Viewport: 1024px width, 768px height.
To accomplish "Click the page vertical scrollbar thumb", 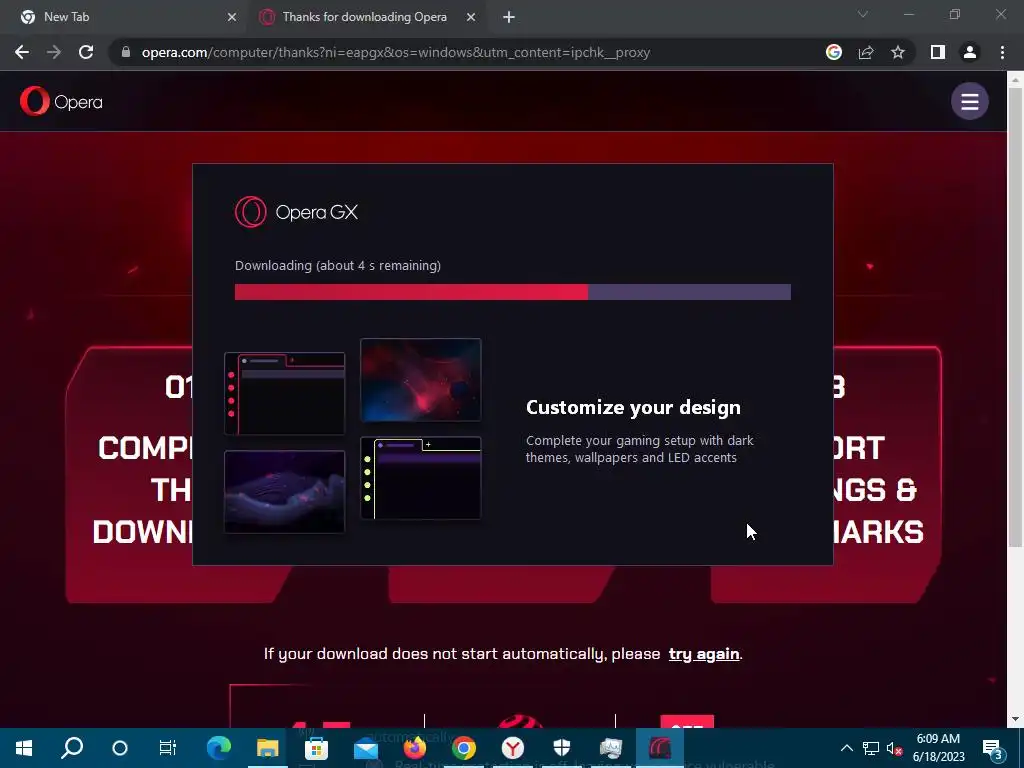I will pos(1015,317).
